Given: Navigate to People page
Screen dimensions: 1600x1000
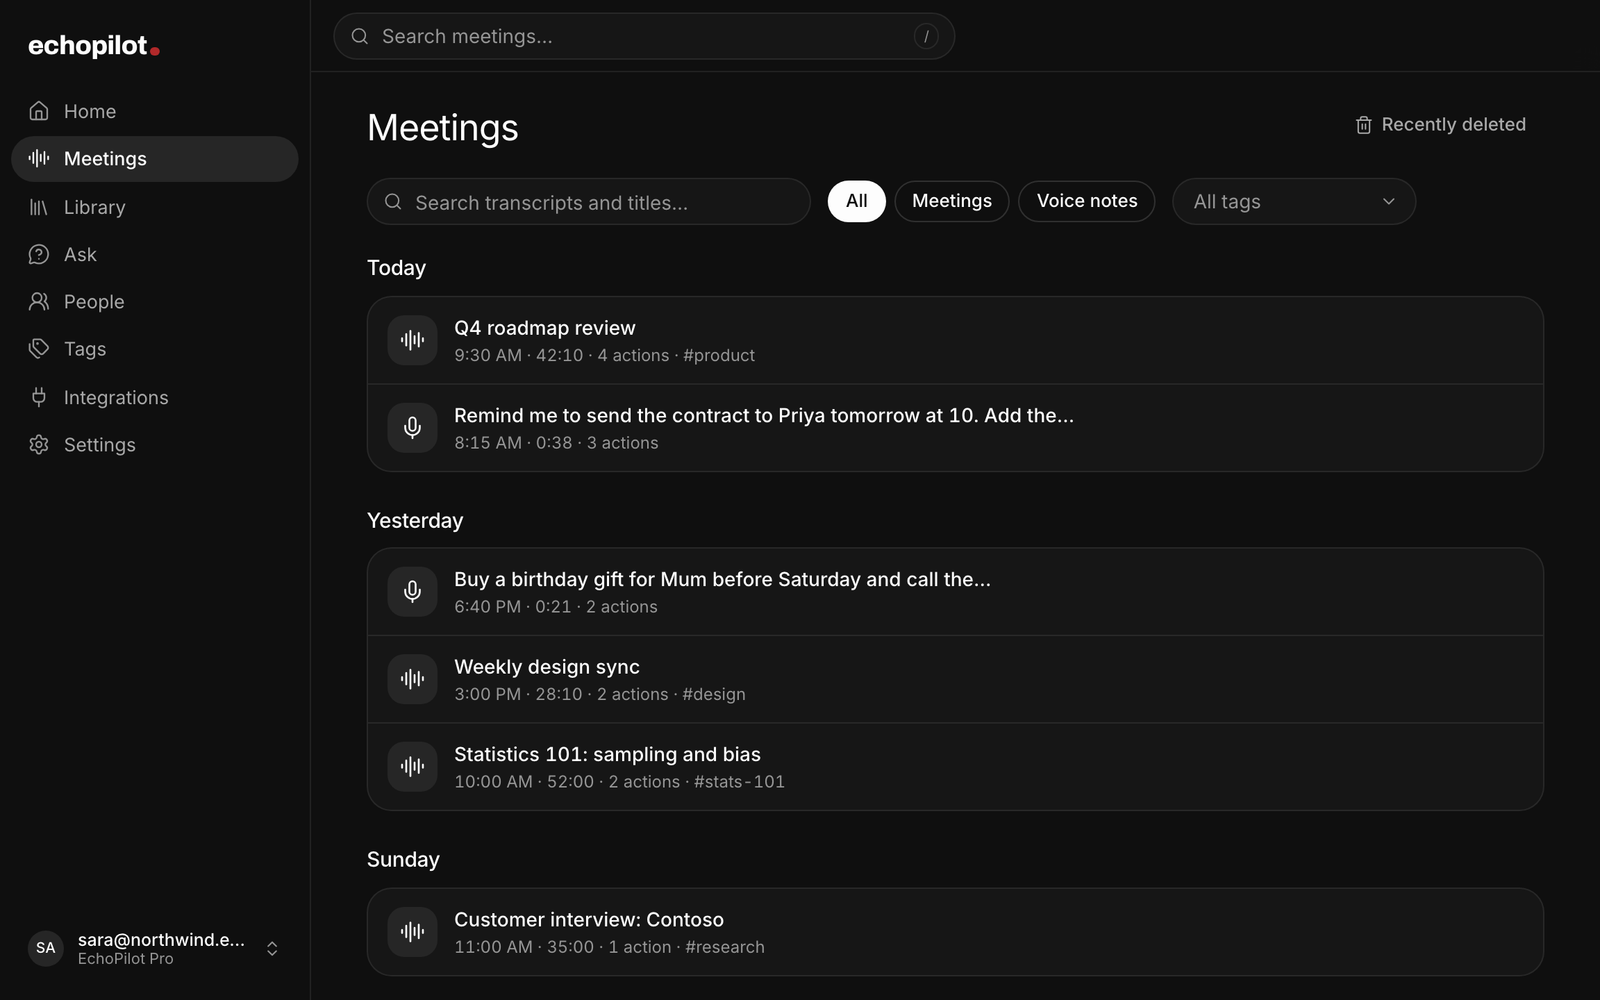Looking at the screenshot, I should click(x=155, y=301).
